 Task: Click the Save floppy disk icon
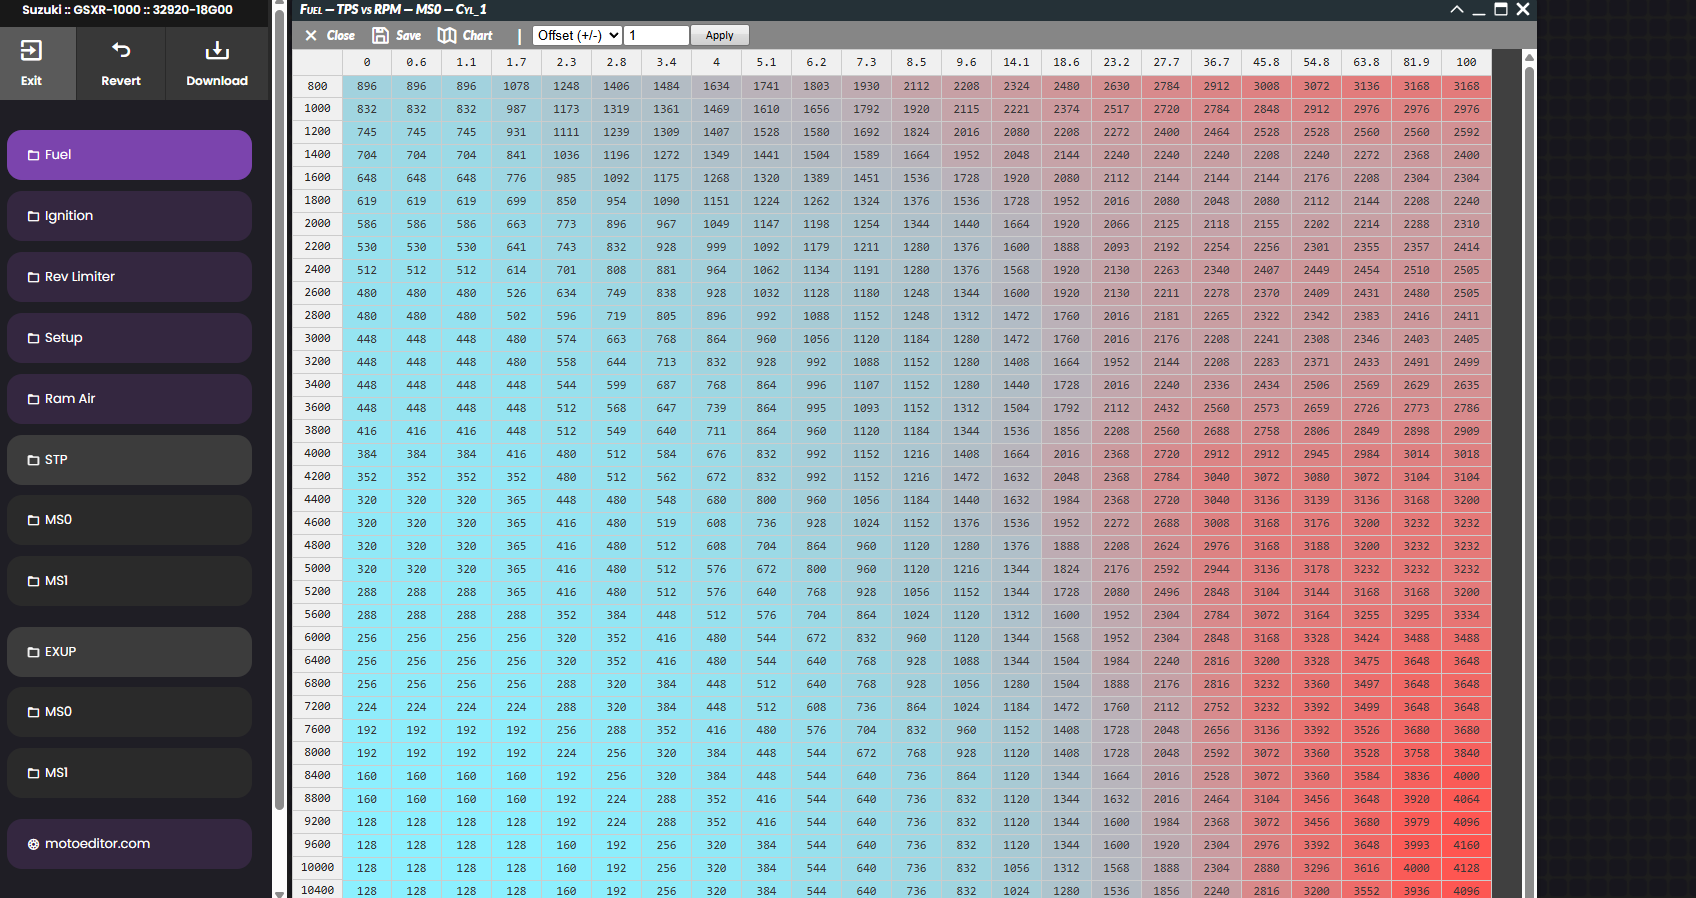(x=381, y=35)
